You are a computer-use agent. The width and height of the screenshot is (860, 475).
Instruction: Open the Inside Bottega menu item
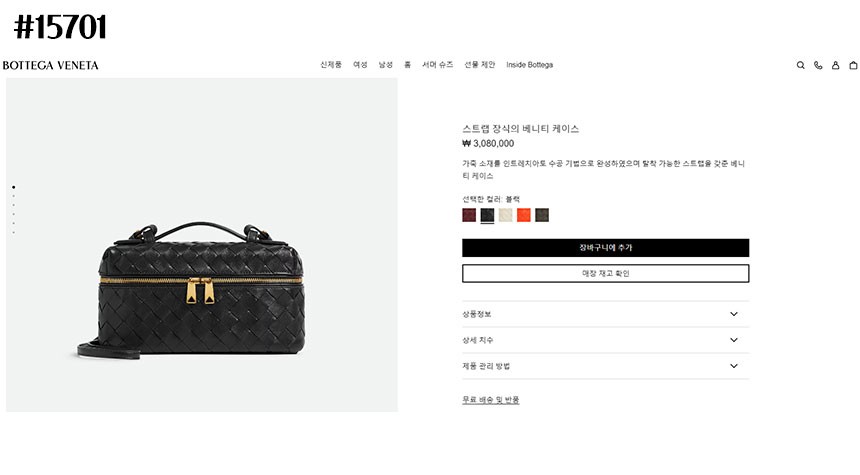pyautogui.click(x=529, y=65)
